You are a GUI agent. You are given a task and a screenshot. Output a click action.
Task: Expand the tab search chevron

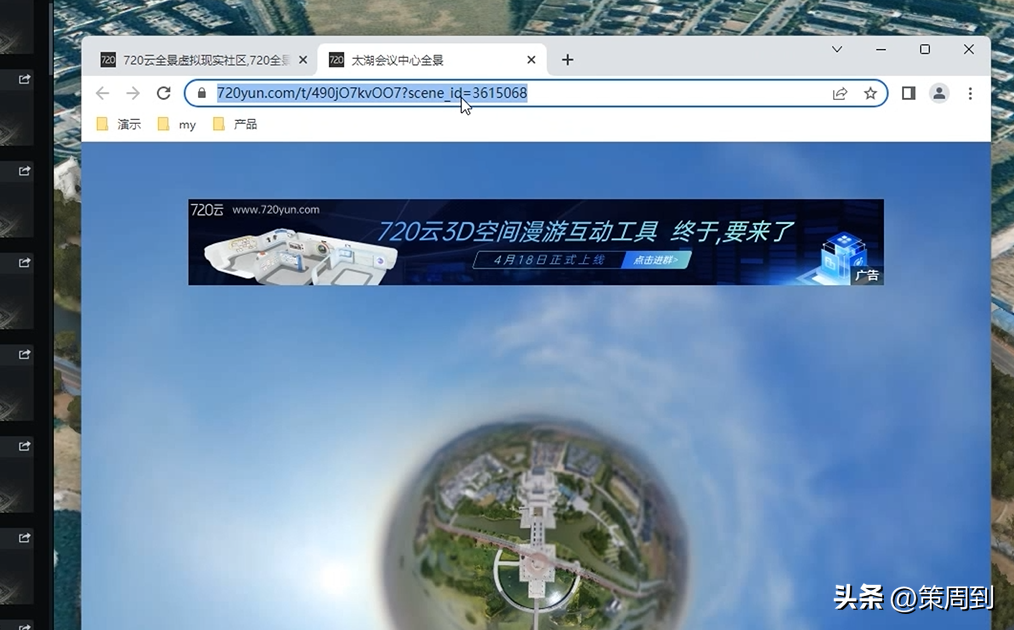[x=837, y=49]
